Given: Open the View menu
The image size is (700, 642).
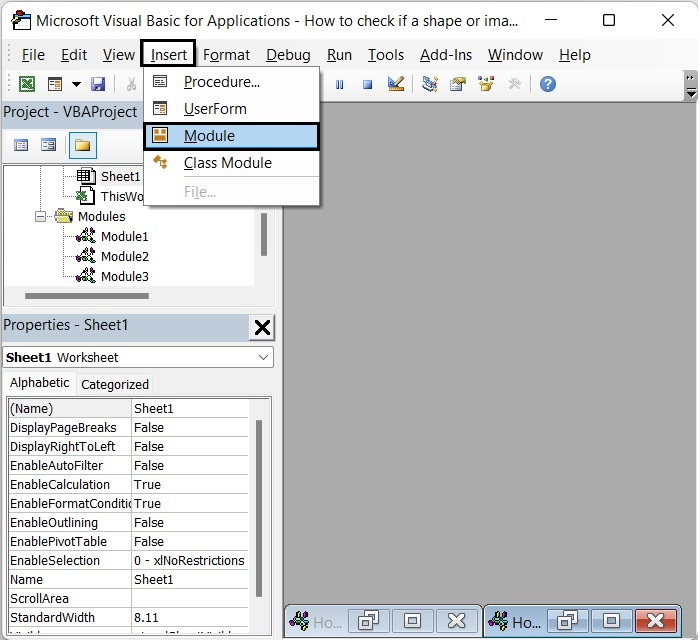Looking at the screenshot, I should (118, 54).
